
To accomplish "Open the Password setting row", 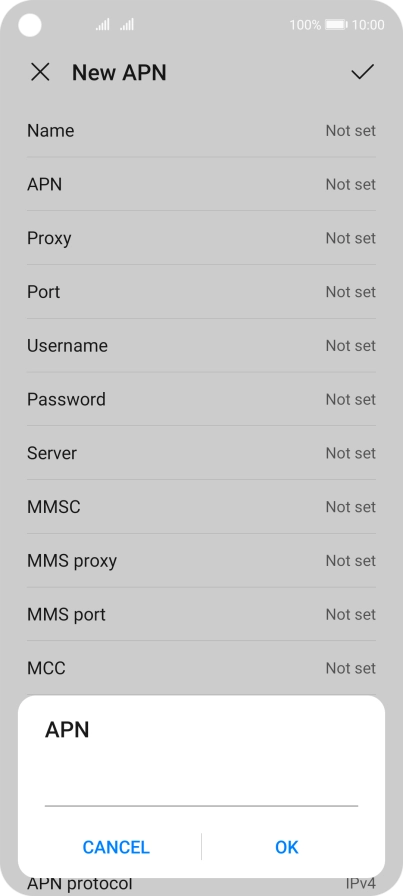I will coord(201,399).
